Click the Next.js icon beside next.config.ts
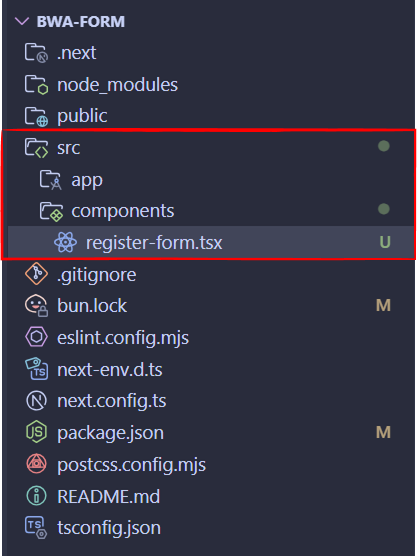 pos(36,401)
